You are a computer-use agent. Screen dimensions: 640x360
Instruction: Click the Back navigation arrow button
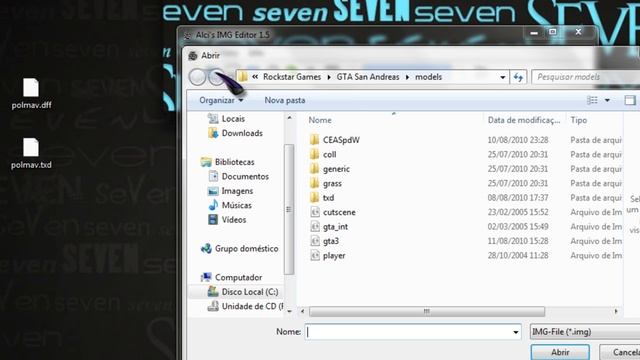pyautogui.click(x=198, y=77)
